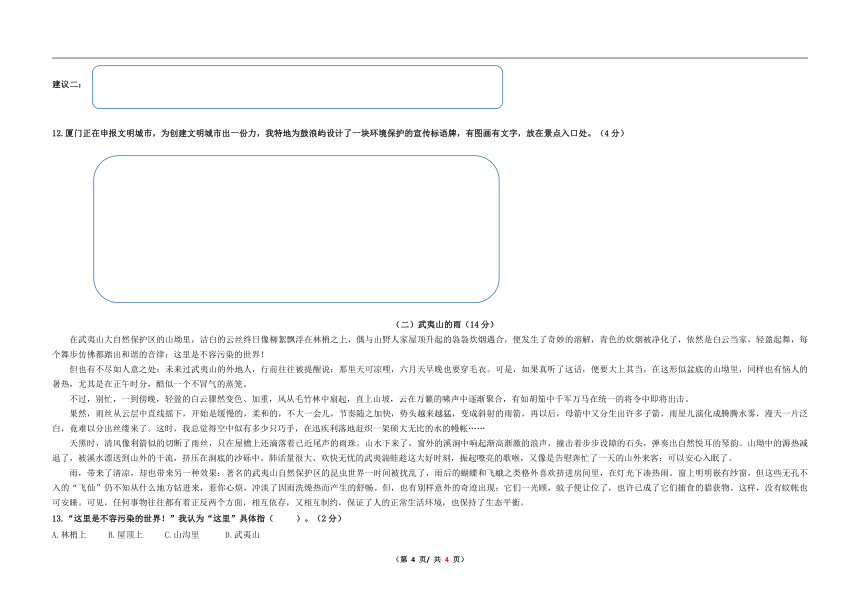This screenshot has height=608, width=860.
Task: Click the heading (二)武夷山的雨(14分)
Action: (x=445, y=325)
